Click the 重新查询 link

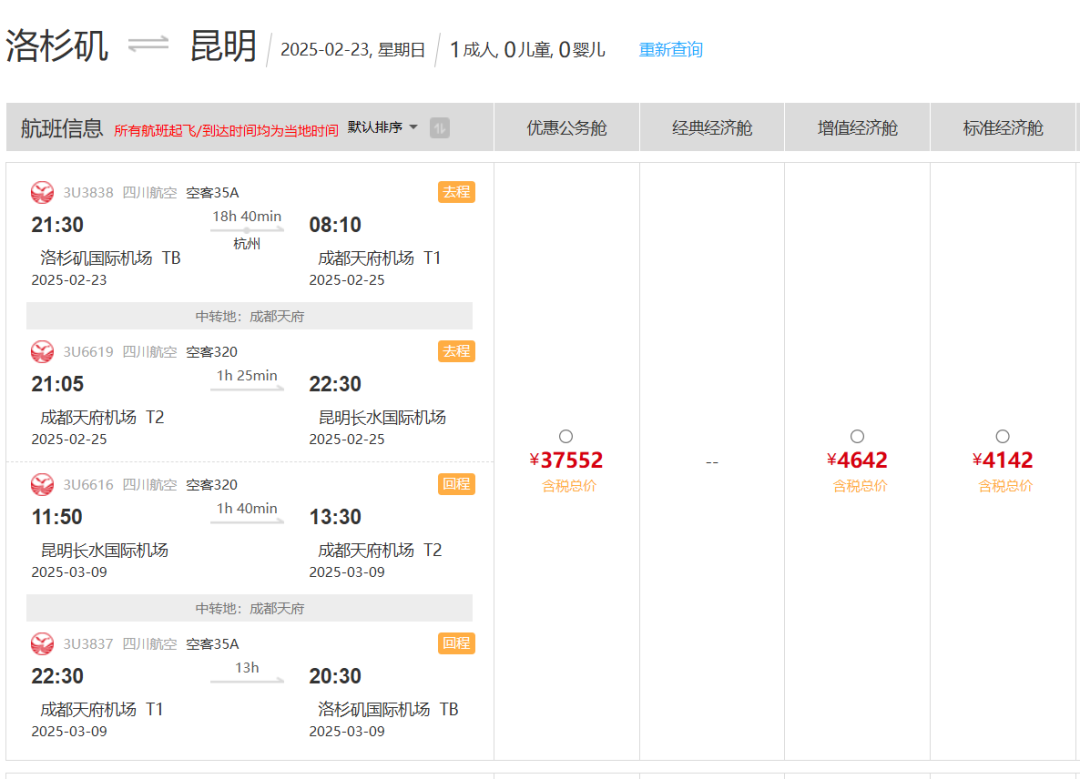click(x=670, y=49)
